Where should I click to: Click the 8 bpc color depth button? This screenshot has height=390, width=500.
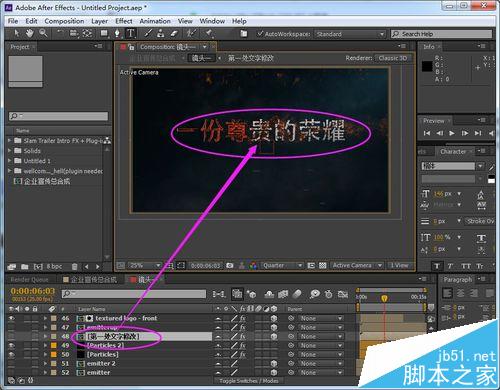[x=54, y=267]
